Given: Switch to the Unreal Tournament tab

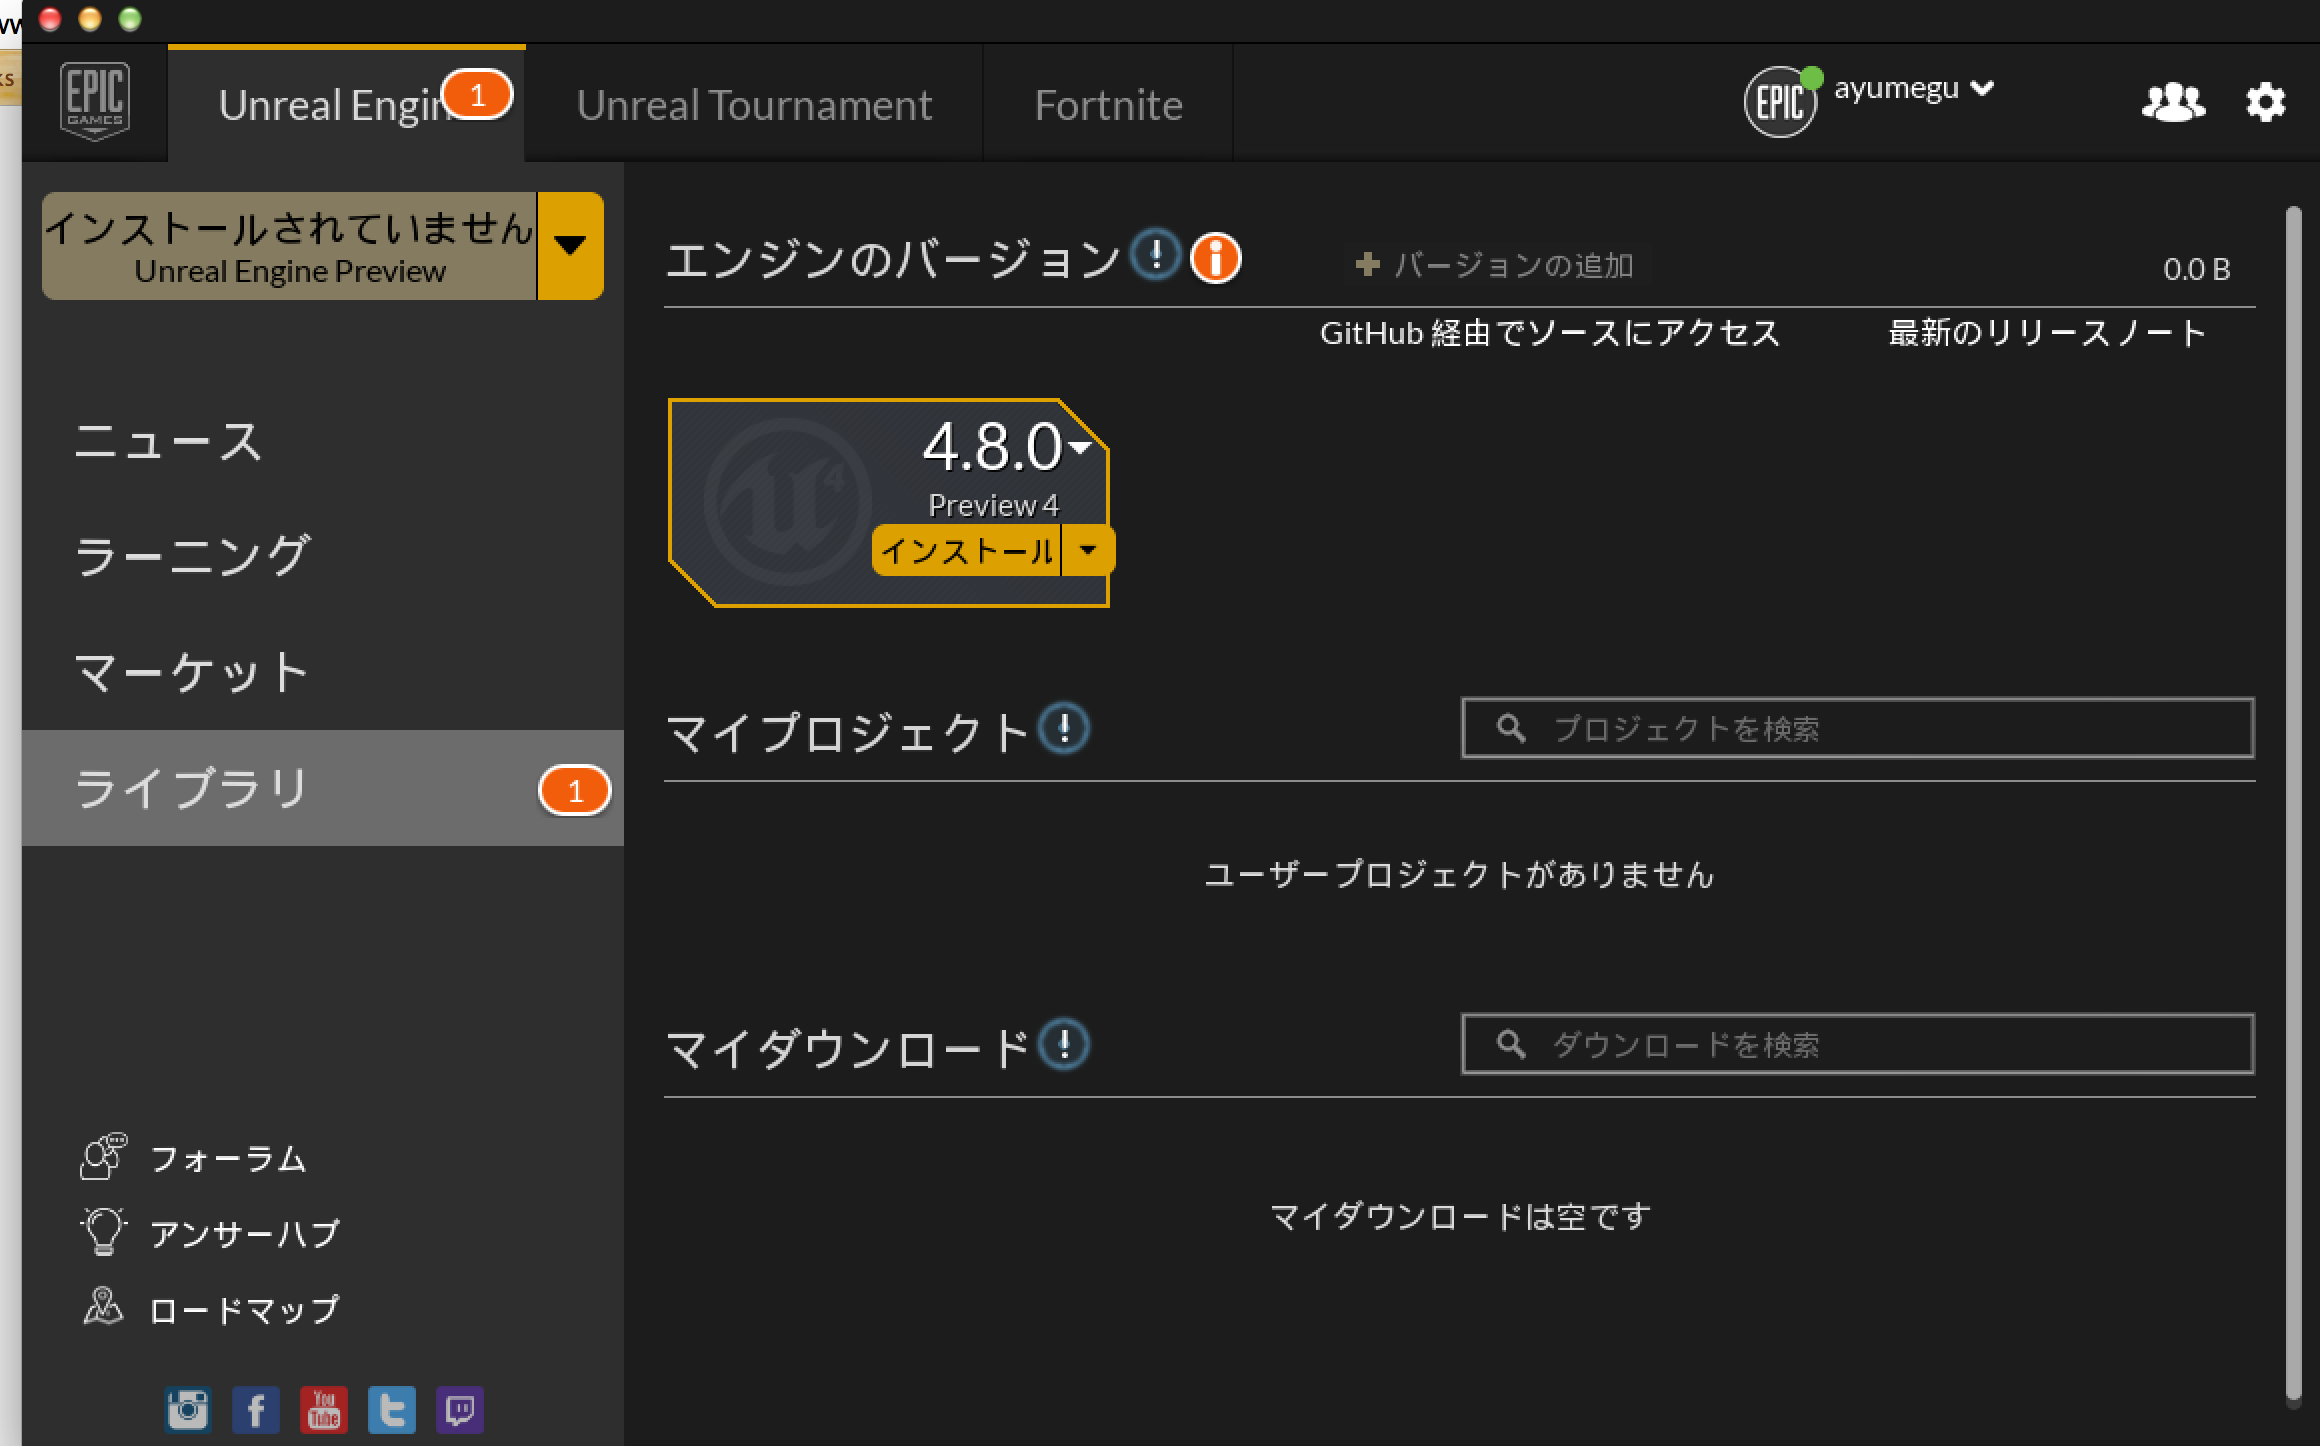Looking at the screenshot, I should tap(754, 104).
